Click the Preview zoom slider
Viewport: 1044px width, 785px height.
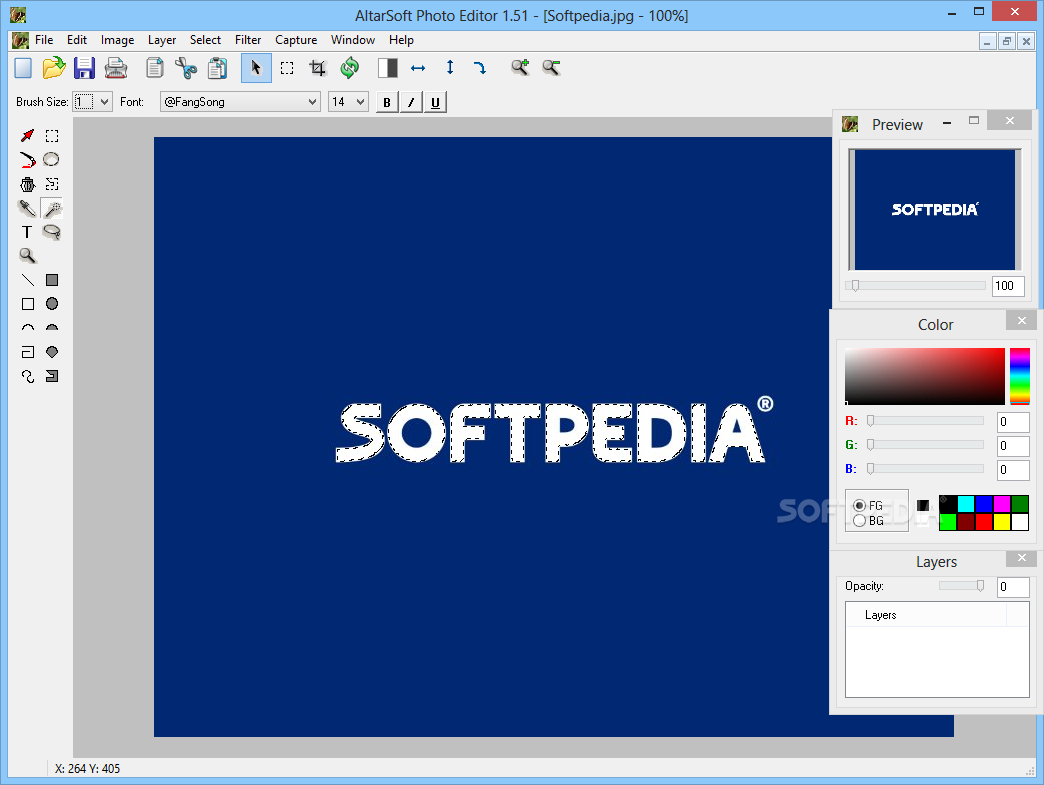[915, 286]
